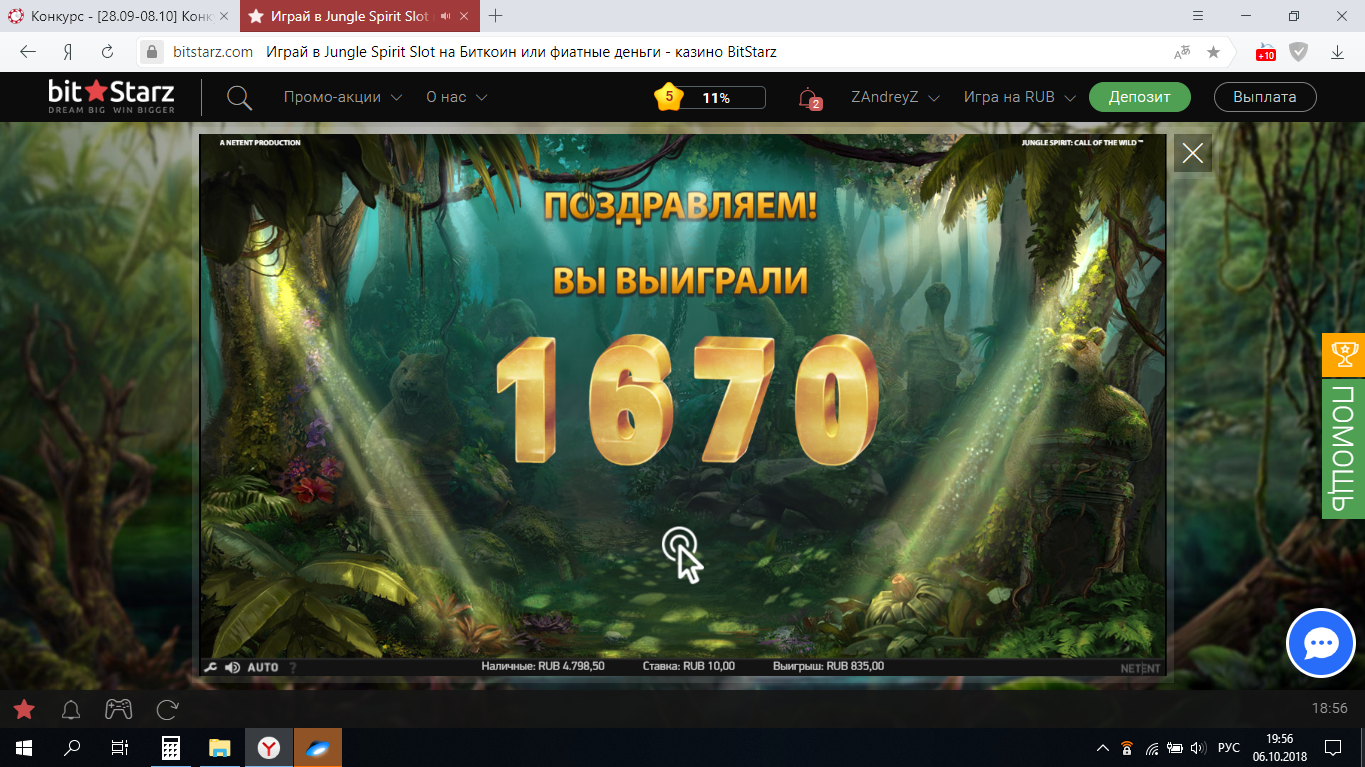
Task: Open the Calculator from taskbar
Action: (x=171, y=747)
